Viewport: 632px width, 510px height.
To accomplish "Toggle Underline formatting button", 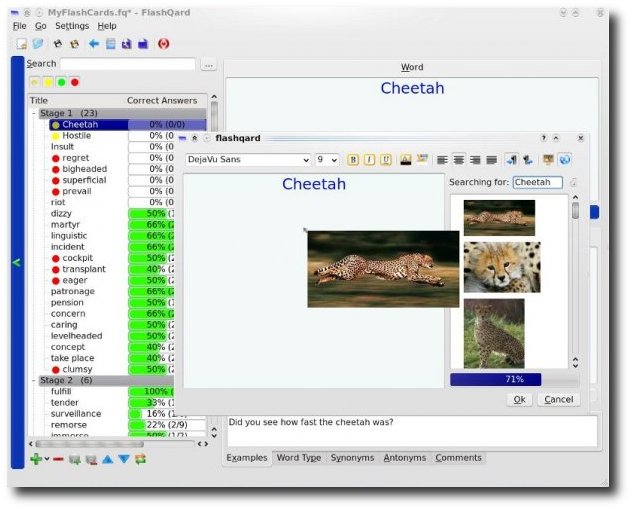I will 386,160.
